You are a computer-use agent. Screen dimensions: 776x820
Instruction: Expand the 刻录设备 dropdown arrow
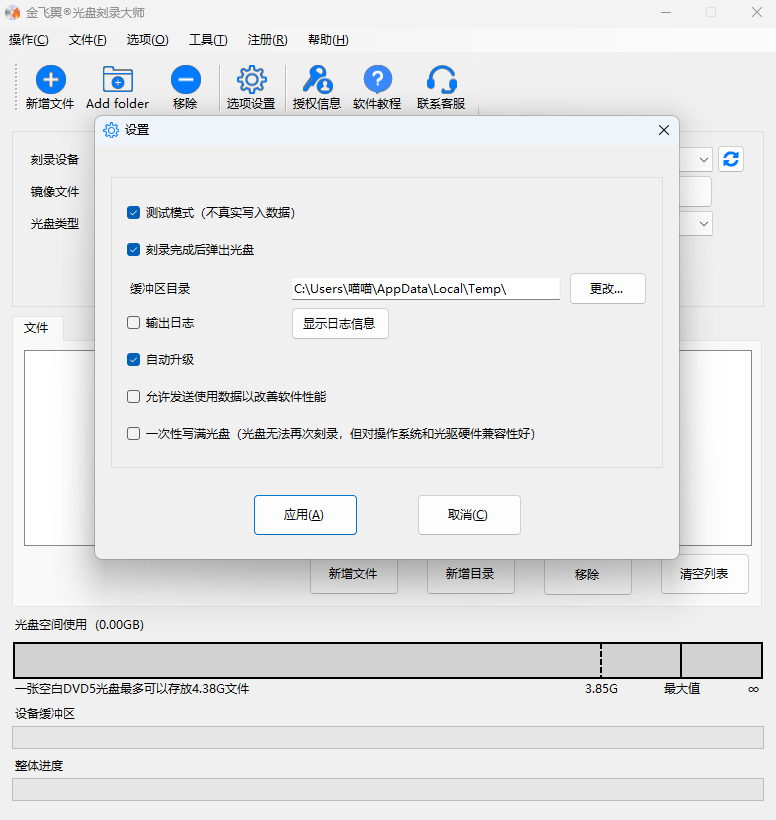(x=703, y=159)
